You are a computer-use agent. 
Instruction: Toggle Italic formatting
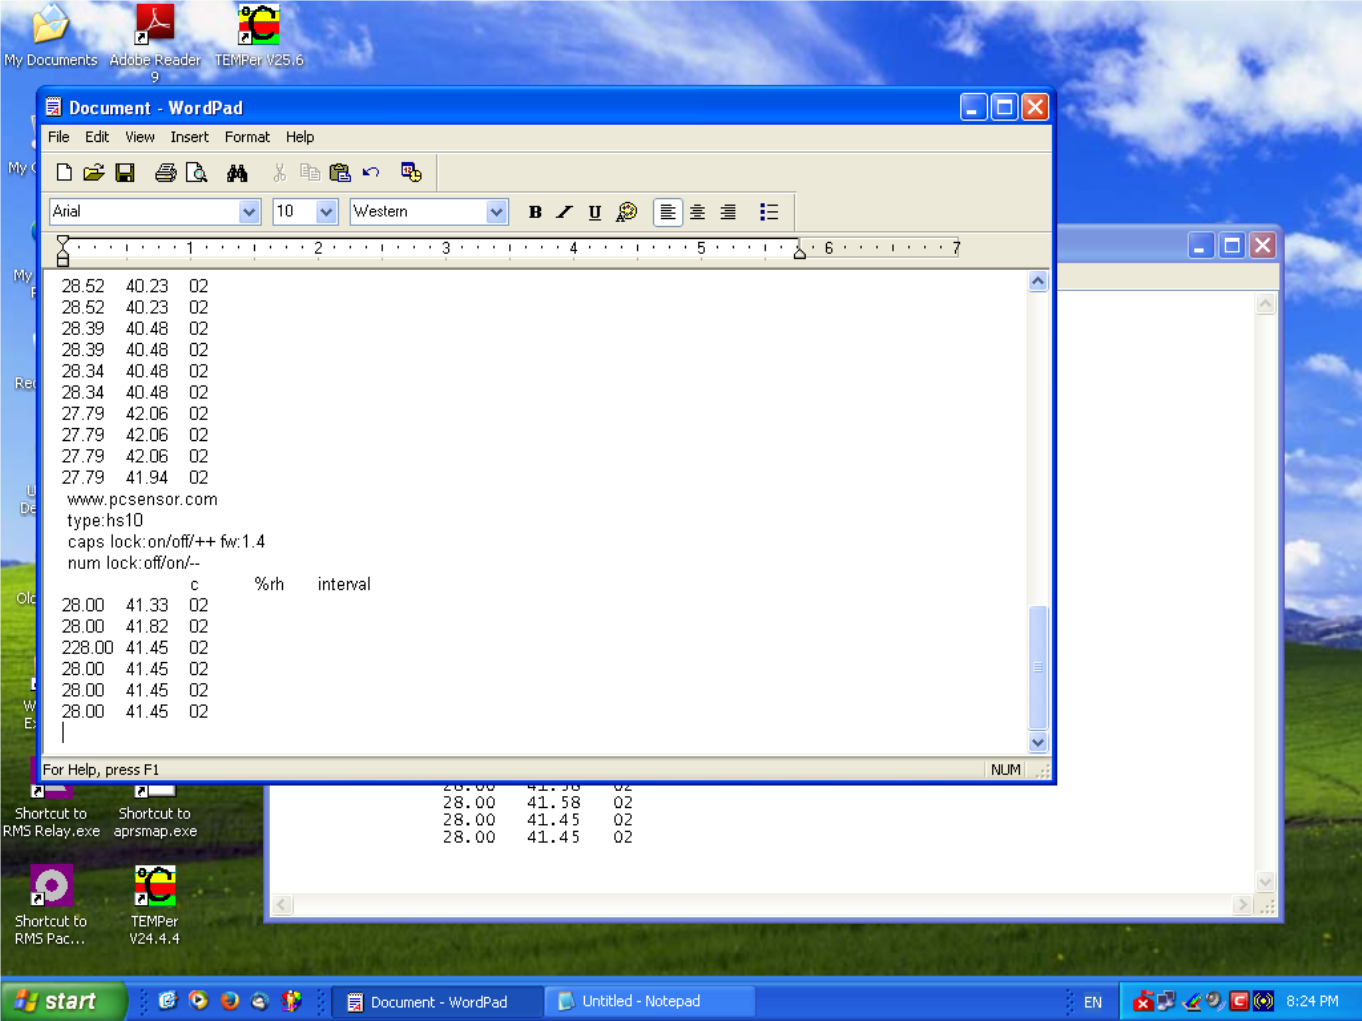pos(564,211)
